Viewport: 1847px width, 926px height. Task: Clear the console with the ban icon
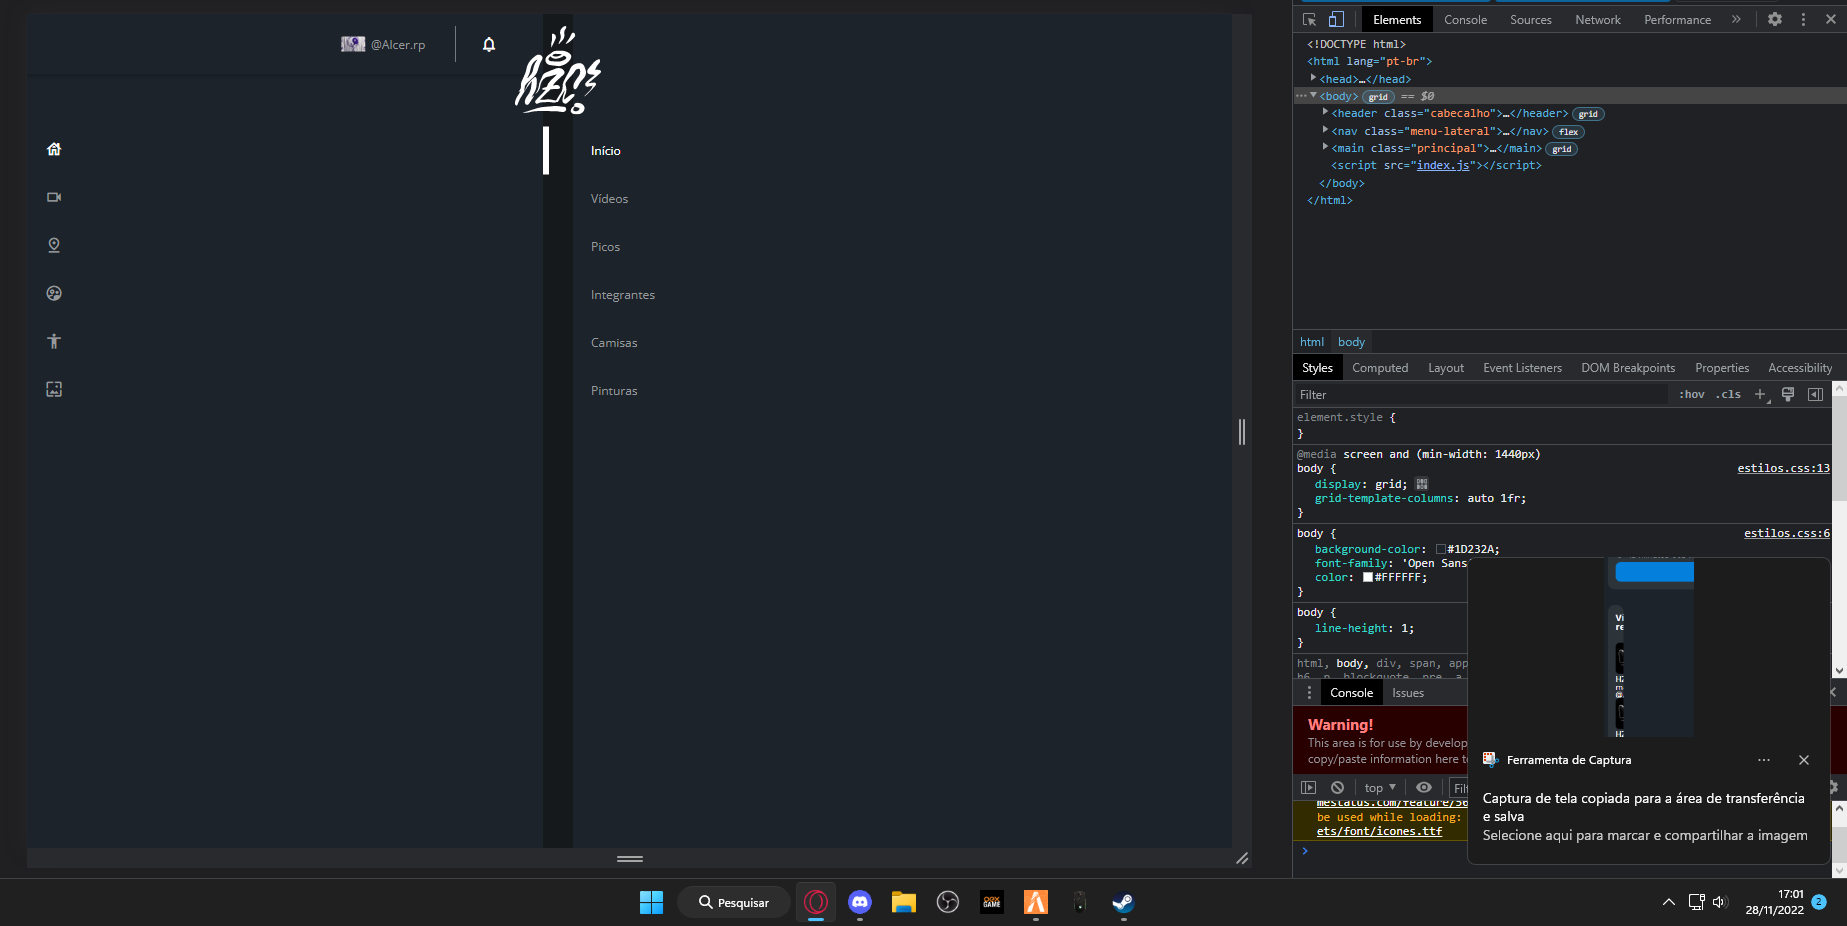click(1337, 788)
